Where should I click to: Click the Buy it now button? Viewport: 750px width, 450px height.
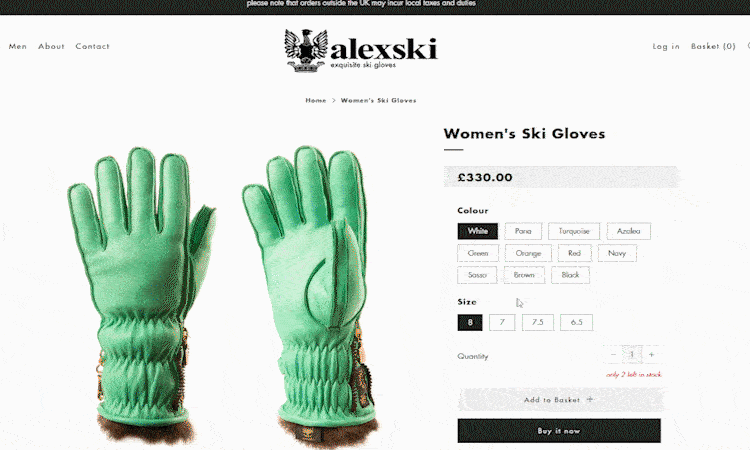pos(559,431)
